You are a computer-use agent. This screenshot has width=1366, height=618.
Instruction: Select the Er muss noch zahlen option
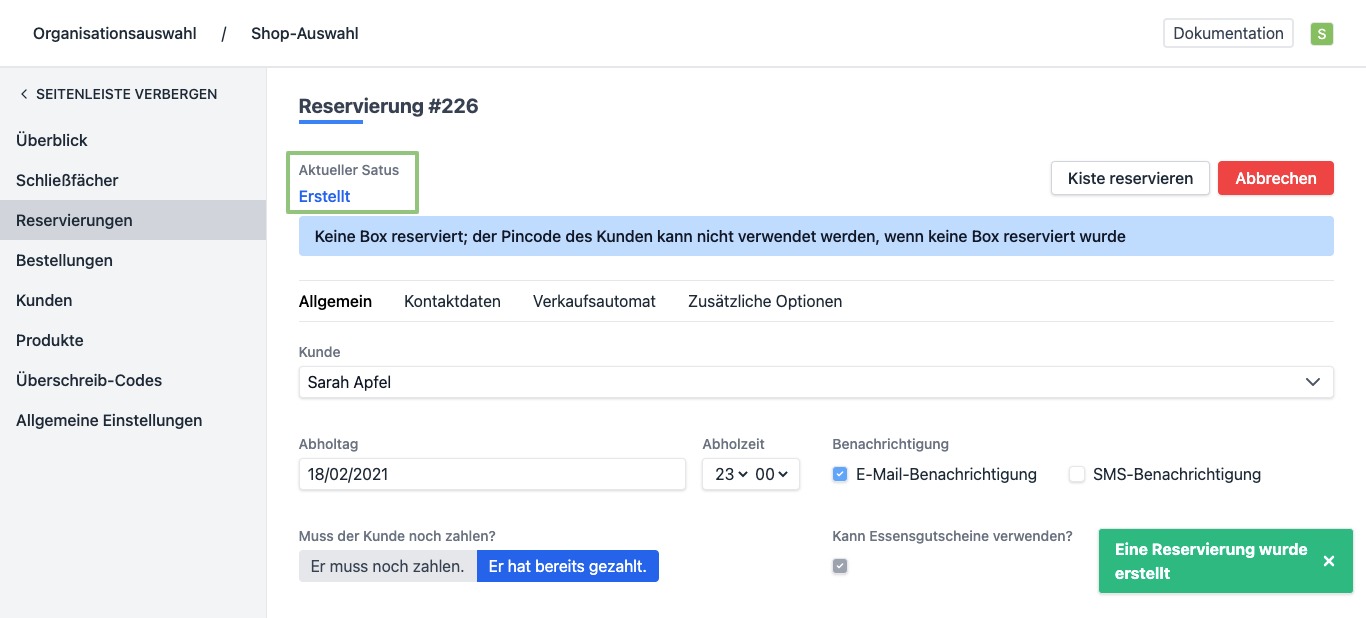(x=387, y=566)
